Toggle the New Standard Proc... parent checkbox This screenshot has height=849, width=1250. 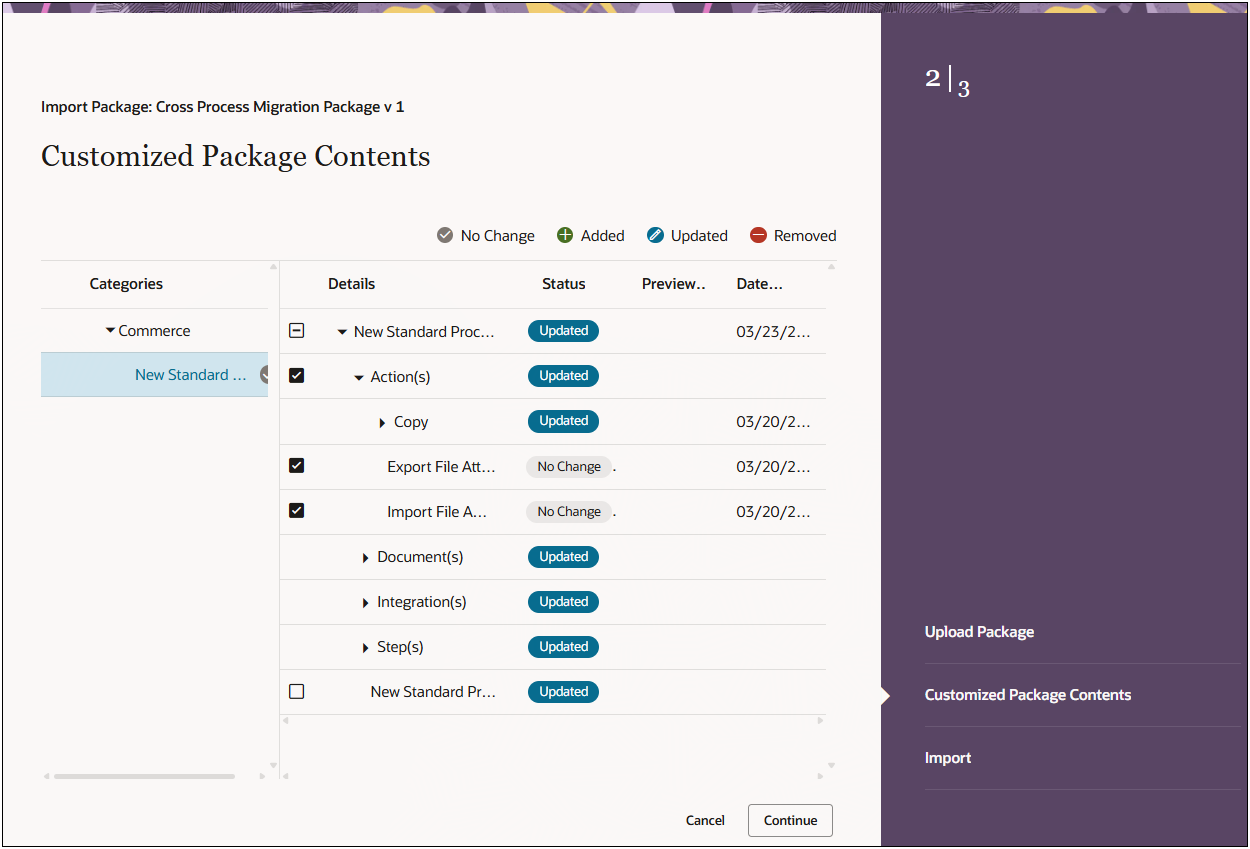click(296, 330)
